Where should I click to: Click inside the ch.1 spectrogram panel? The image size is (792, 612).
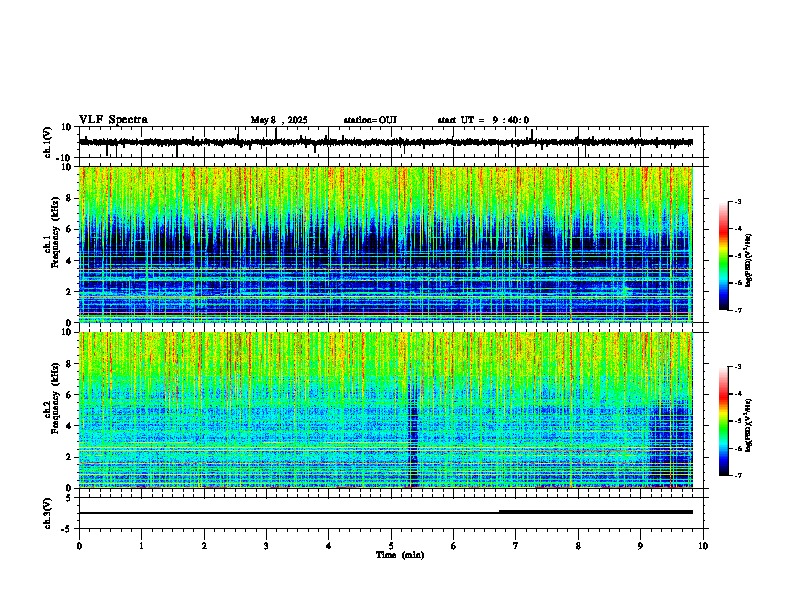(x=386, y=244)
